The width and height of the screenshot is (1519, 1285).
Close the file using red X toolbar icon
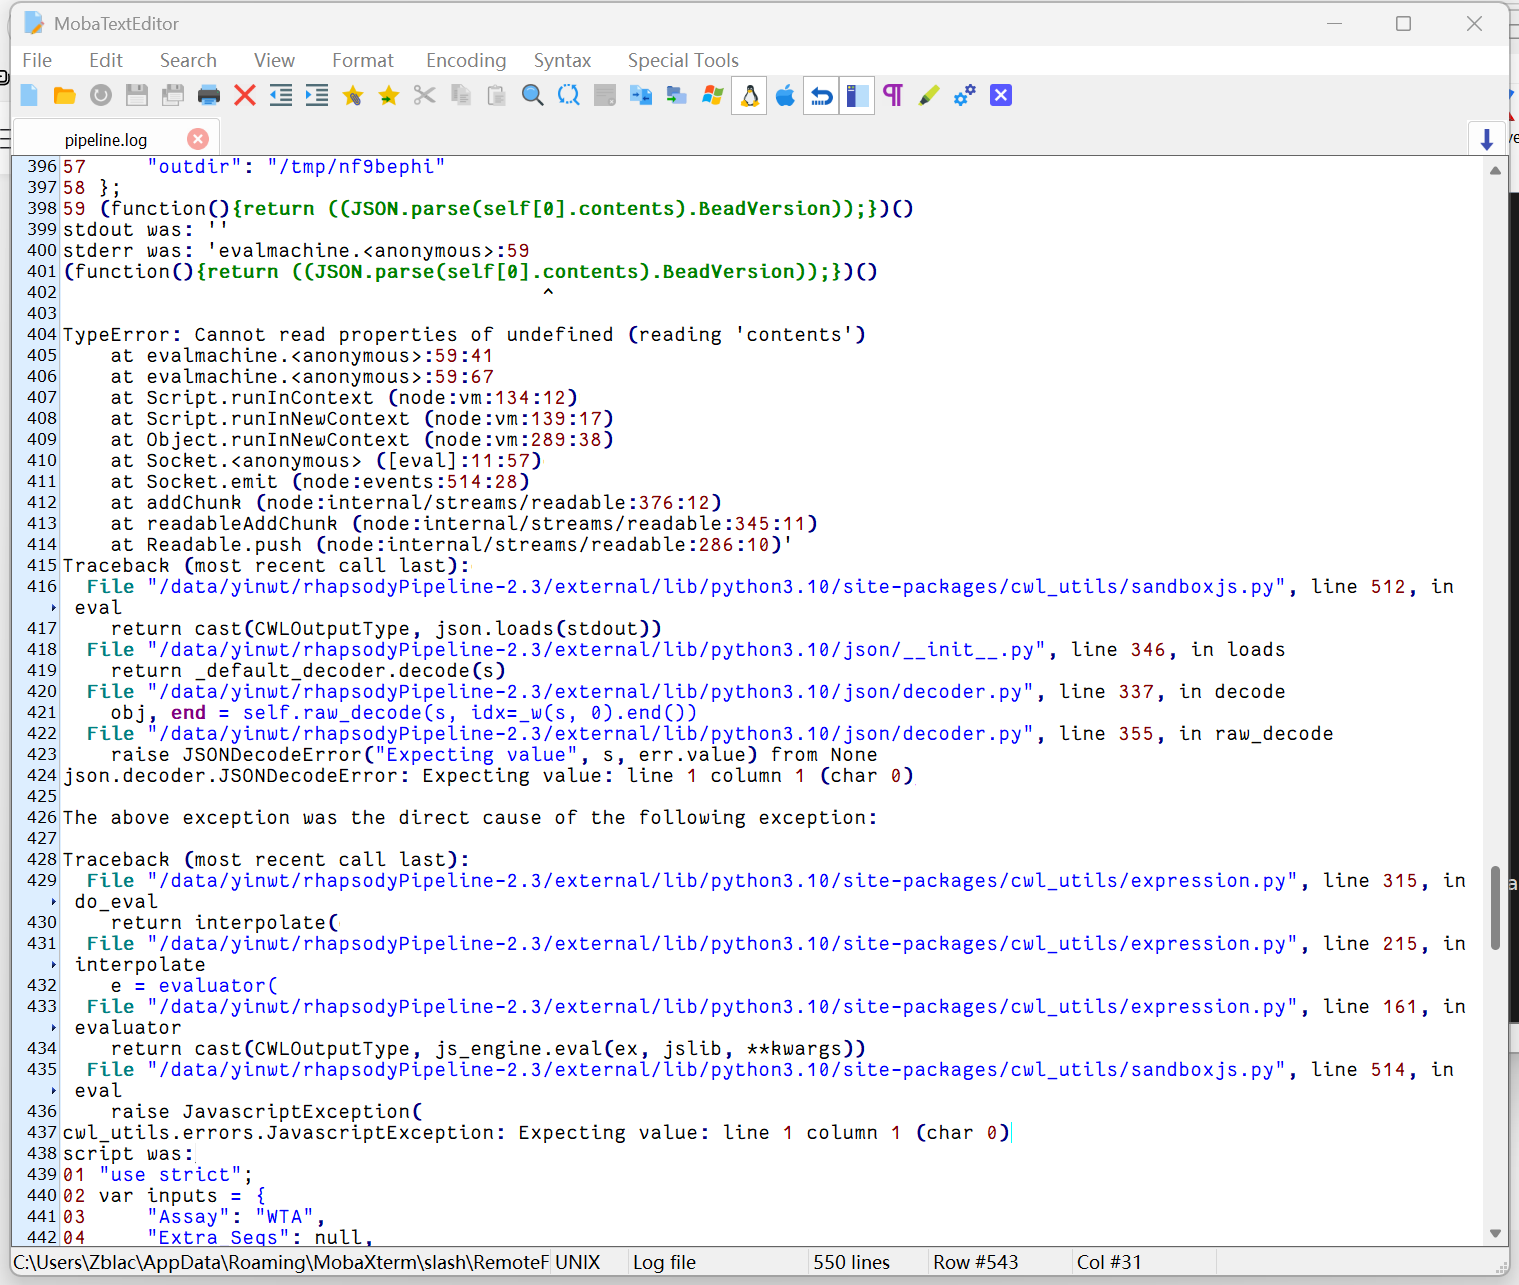(x=245, y=95)
